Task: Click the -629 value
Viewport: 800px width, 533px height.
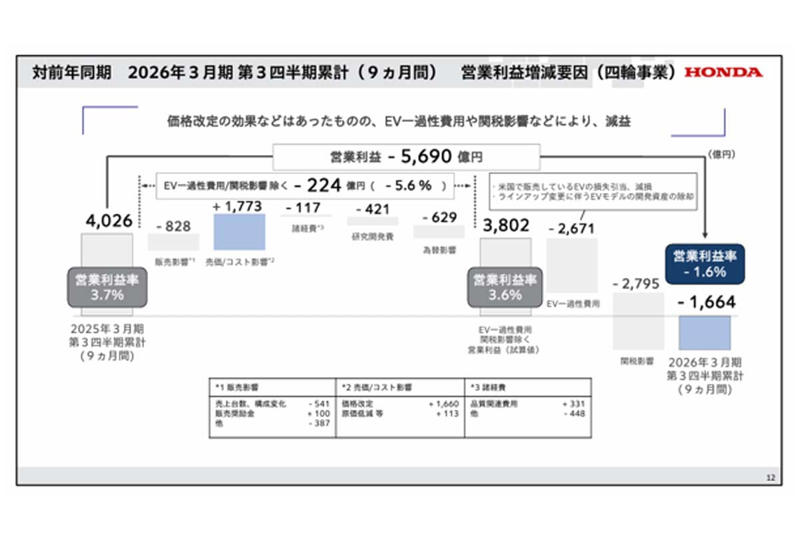Action: [440, 217]
